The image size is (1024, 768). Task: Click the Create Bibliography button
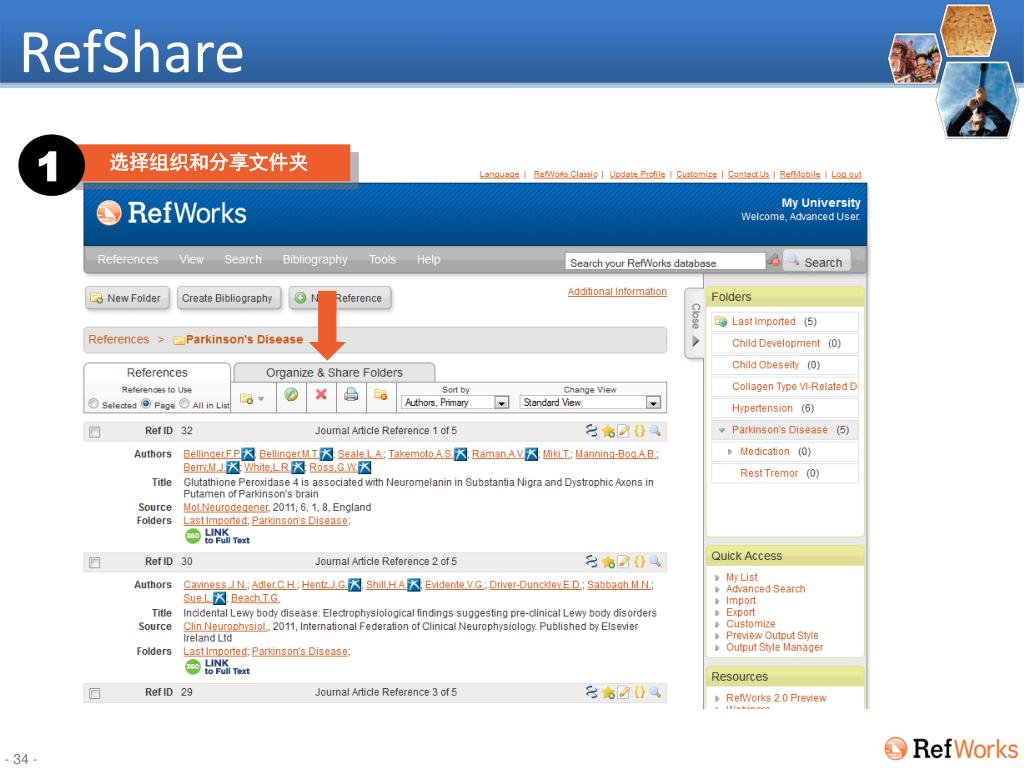tap(227, 298)
